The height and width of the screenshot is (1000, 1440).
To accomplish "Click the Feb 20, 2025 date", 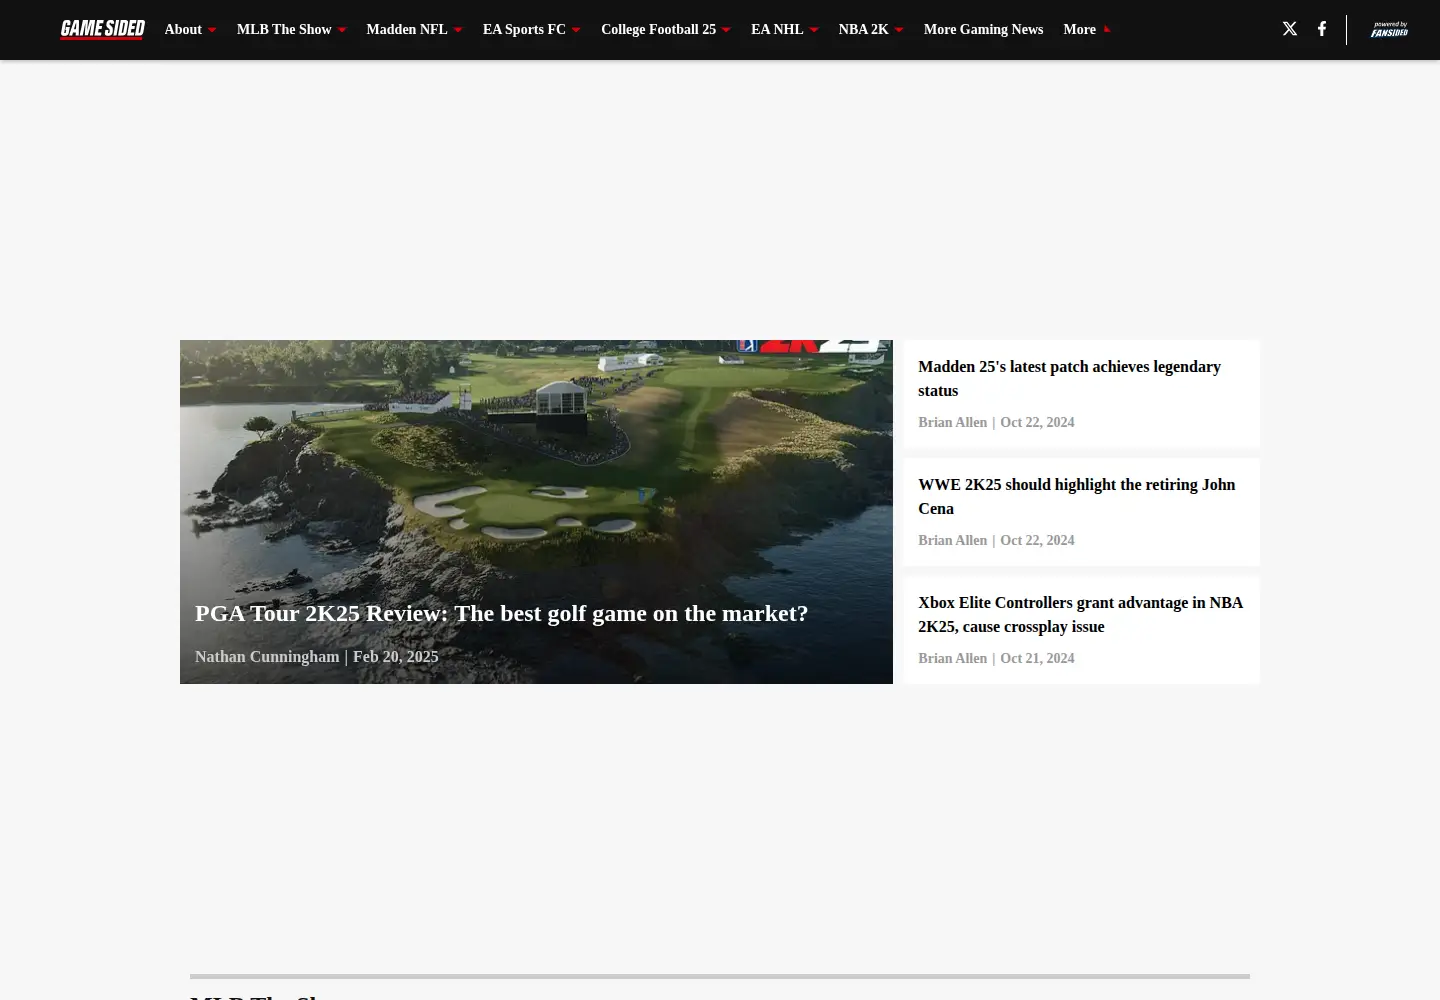I will [395, 657].
